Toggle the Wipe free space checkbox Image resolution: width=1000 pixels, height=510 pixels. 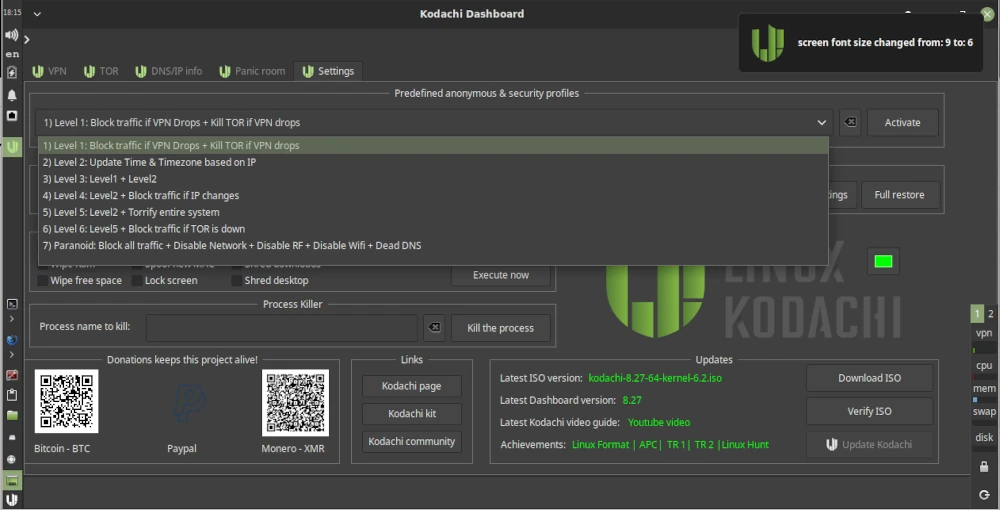coord(43,280)
